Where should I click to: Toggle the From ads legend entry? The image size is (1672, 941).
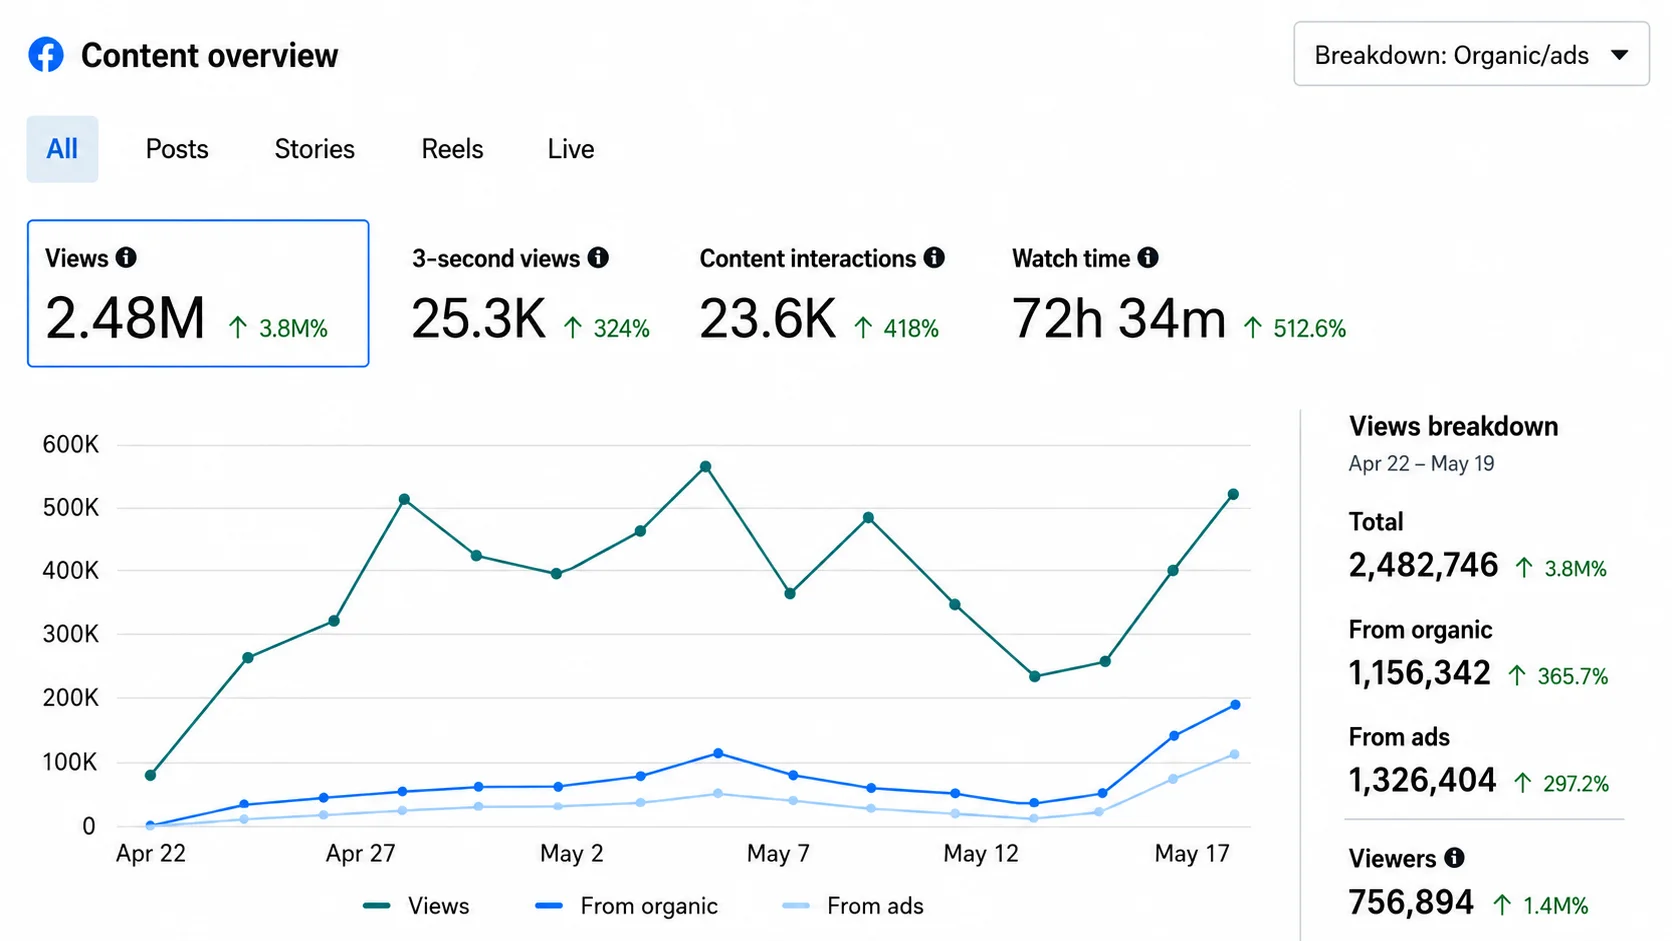click(x=853, y=906)
